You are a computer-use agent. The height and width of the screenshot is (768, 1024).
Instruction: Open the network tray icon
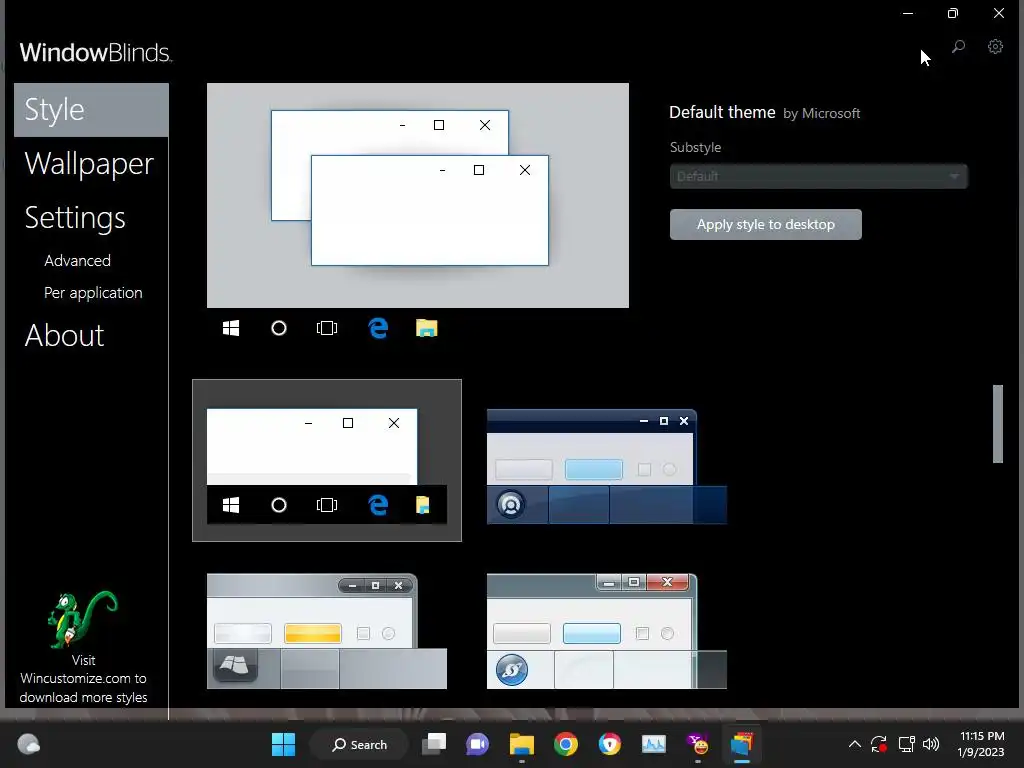pos(906,744)
